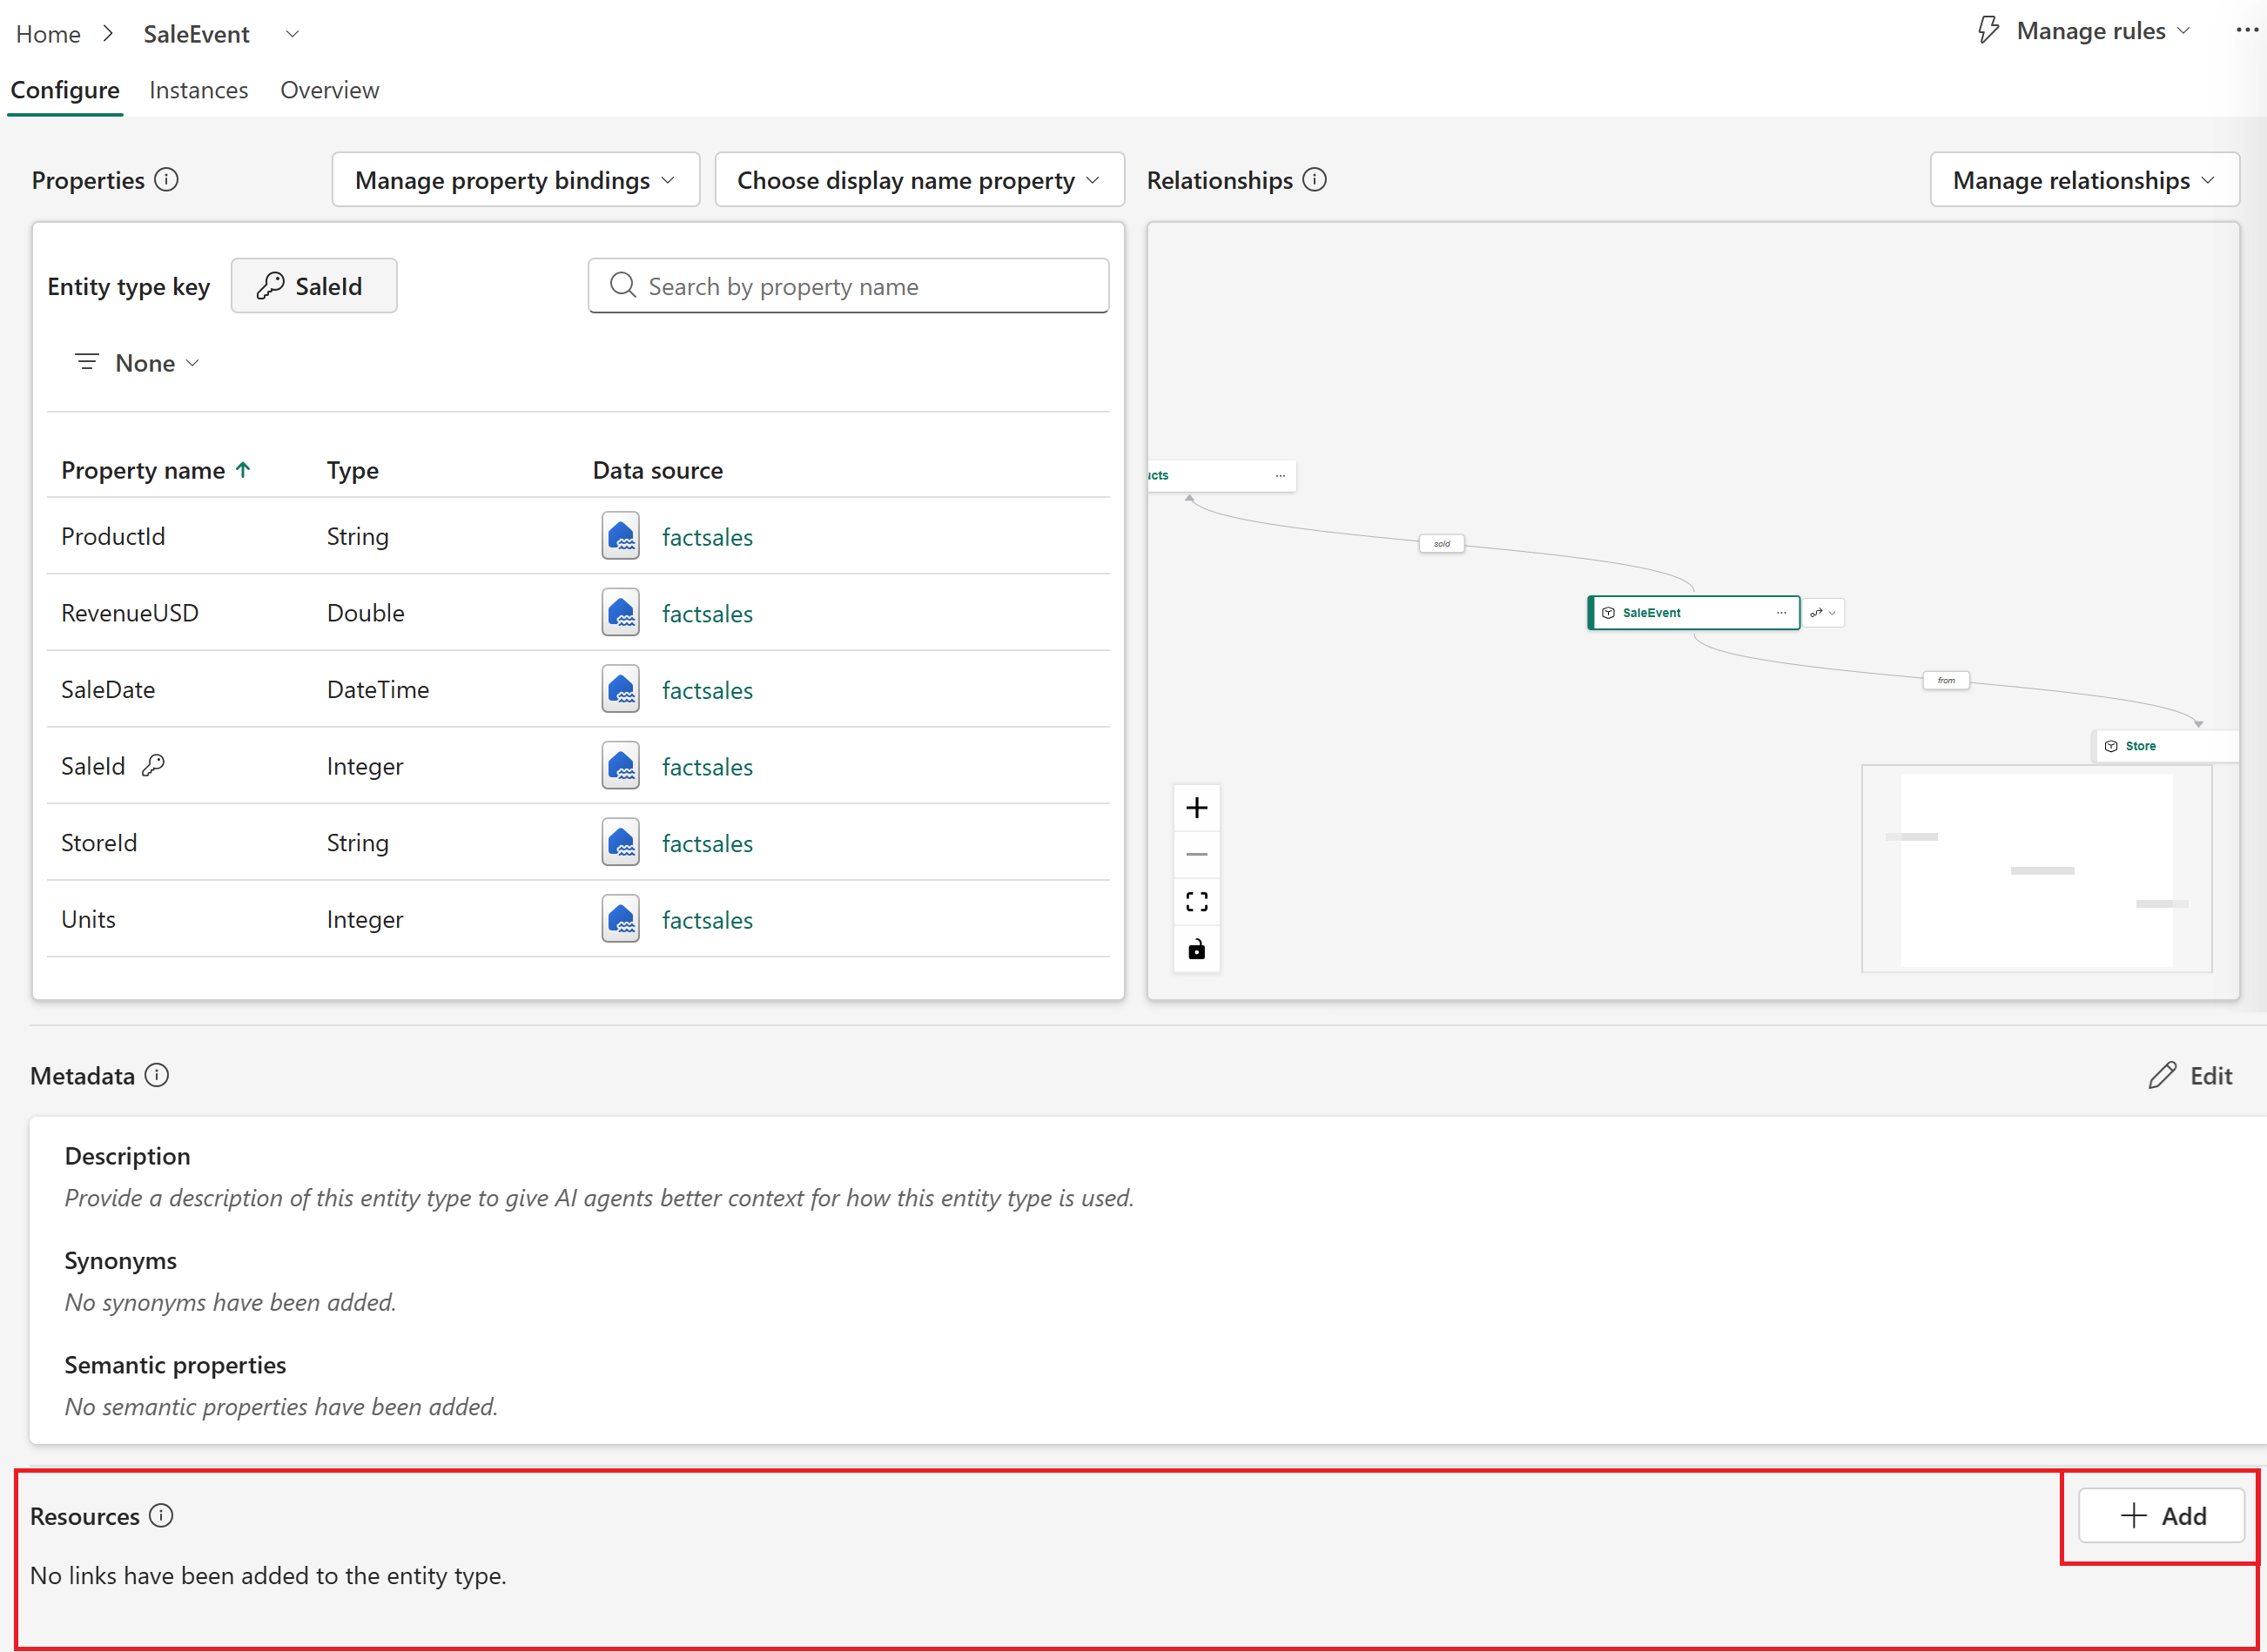Open the more options menu at top right

[x=2246, y=31]
